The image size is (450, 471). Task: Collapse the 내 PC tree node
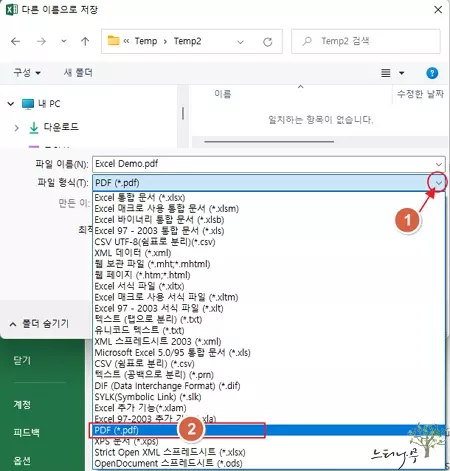(x=11, y=104)
